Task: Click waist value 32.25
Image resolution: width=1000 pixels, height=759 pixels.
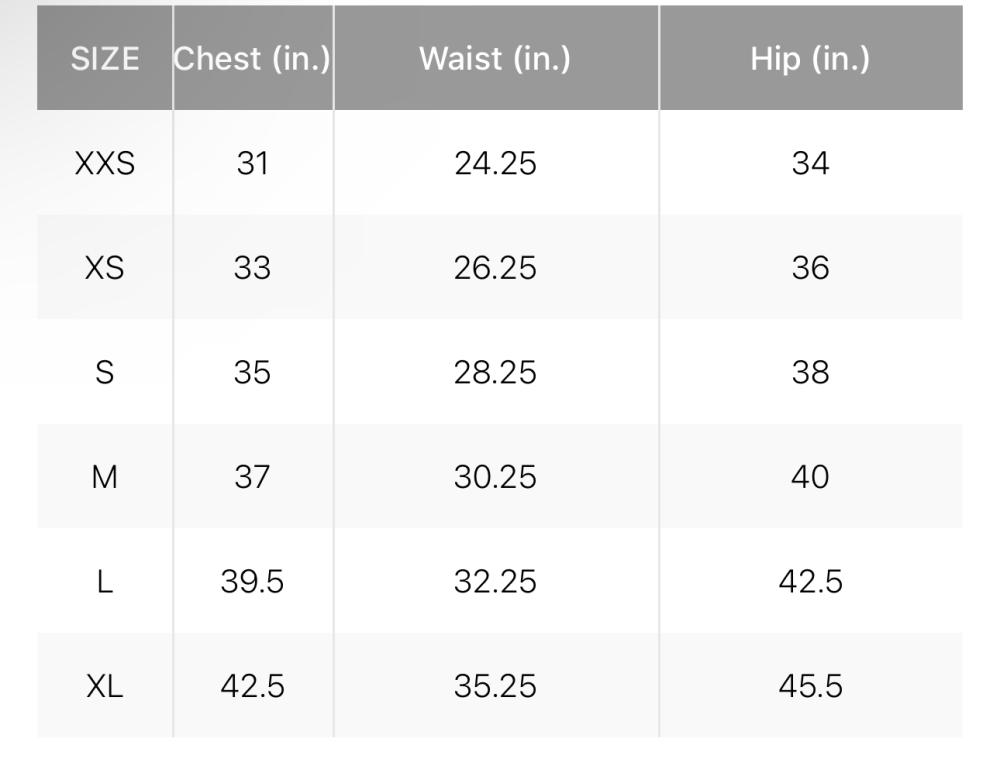Action: point(495,582)
